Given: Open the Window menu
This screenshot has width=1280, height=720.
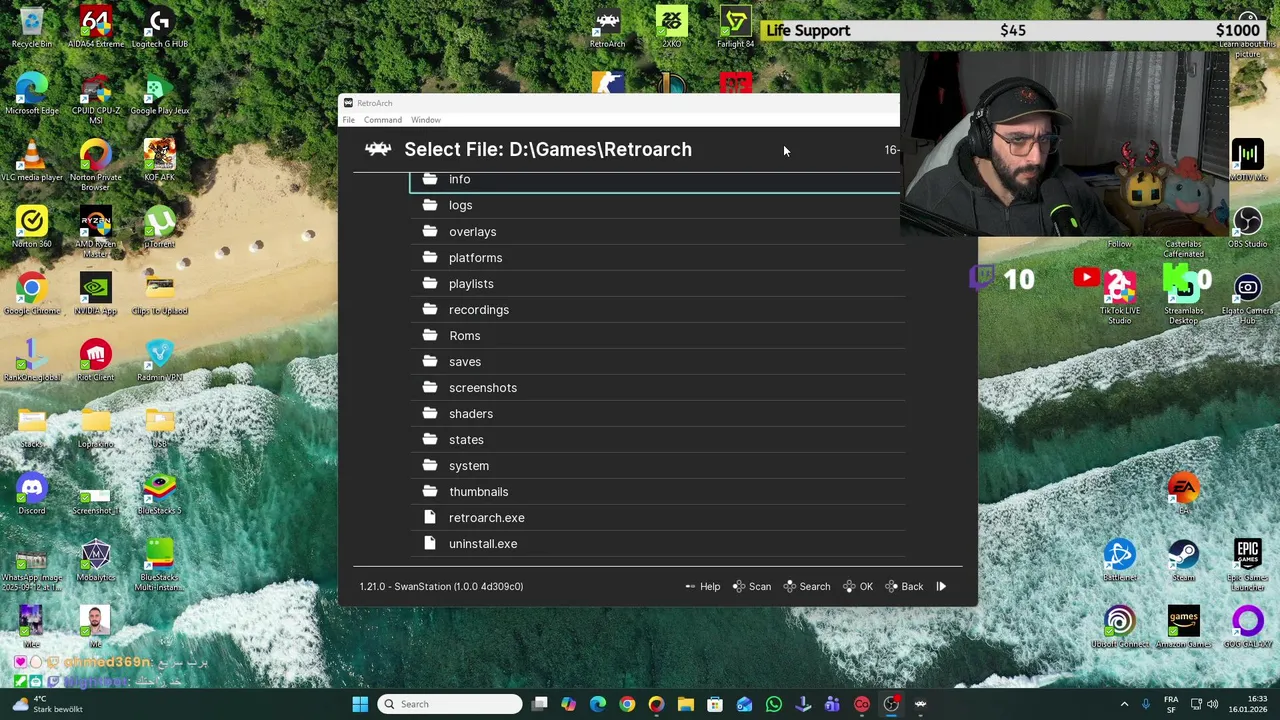Looking at the screenshot, I should pyautogui.click(x=426, y=120).
